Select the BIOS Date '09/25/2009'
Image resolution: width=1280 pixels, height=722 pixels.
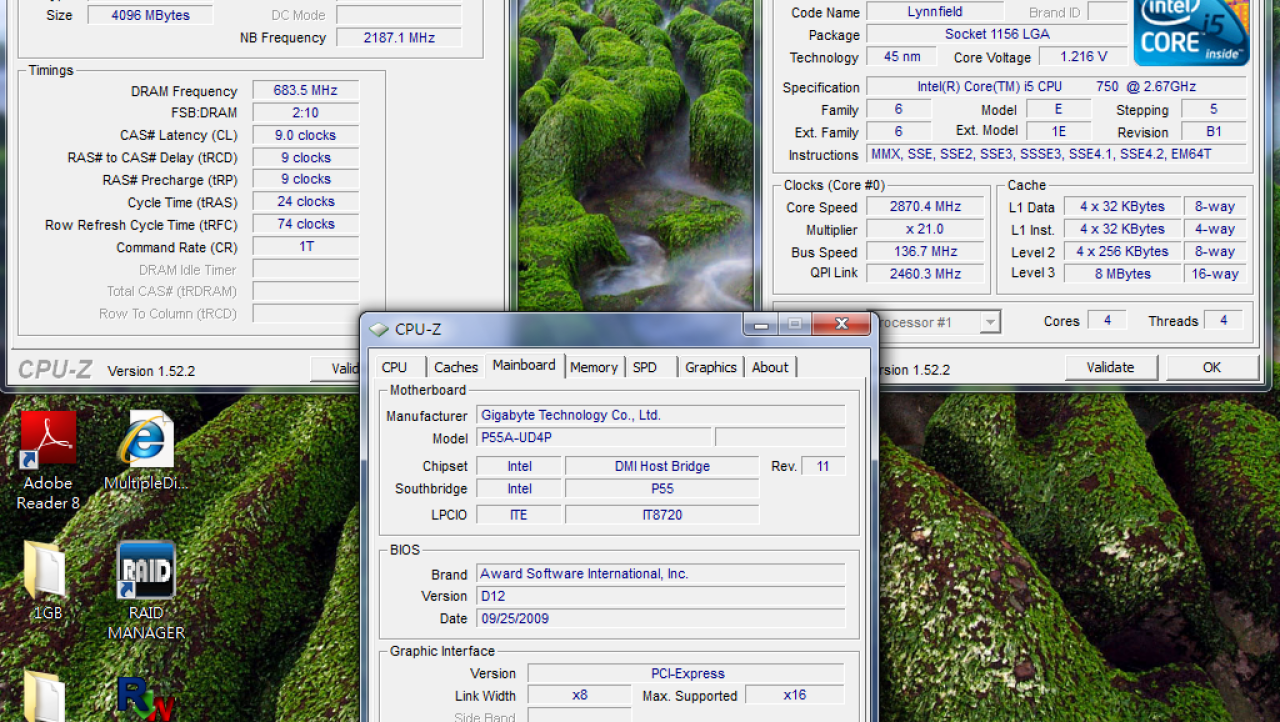pos(661,618)
